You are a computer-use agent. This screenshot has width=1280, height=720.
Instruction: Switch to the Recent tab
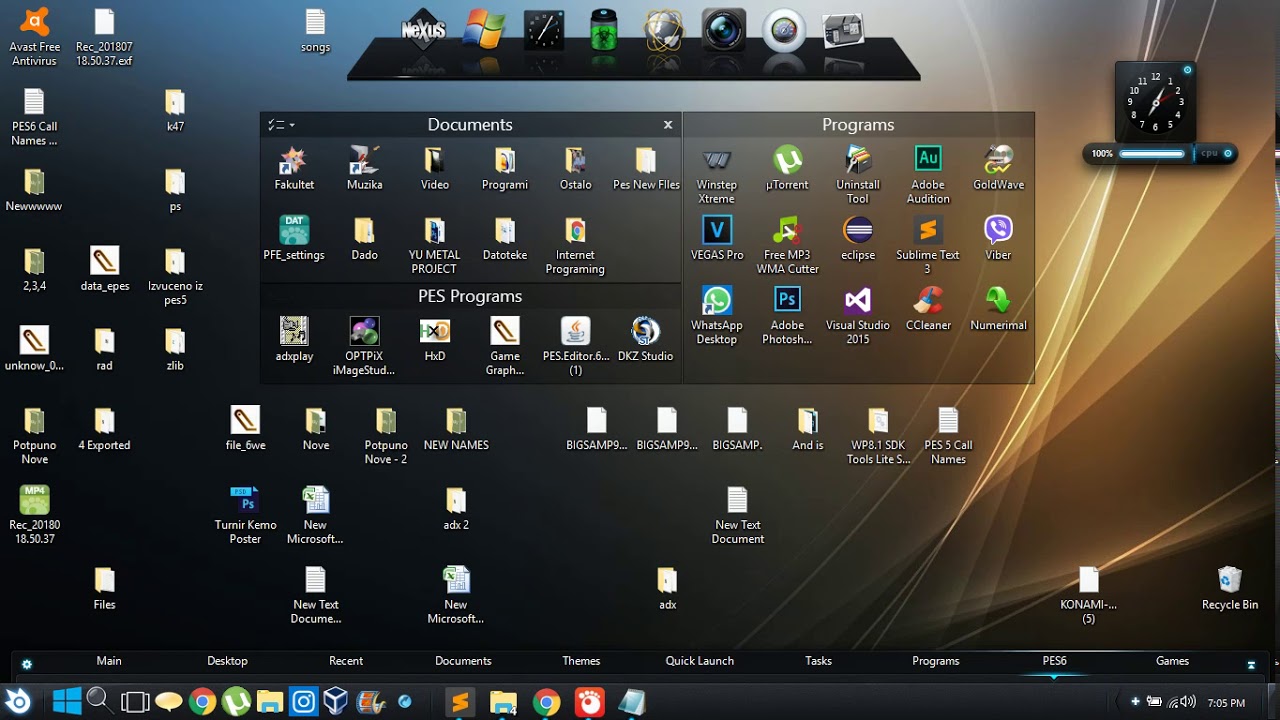346,661
